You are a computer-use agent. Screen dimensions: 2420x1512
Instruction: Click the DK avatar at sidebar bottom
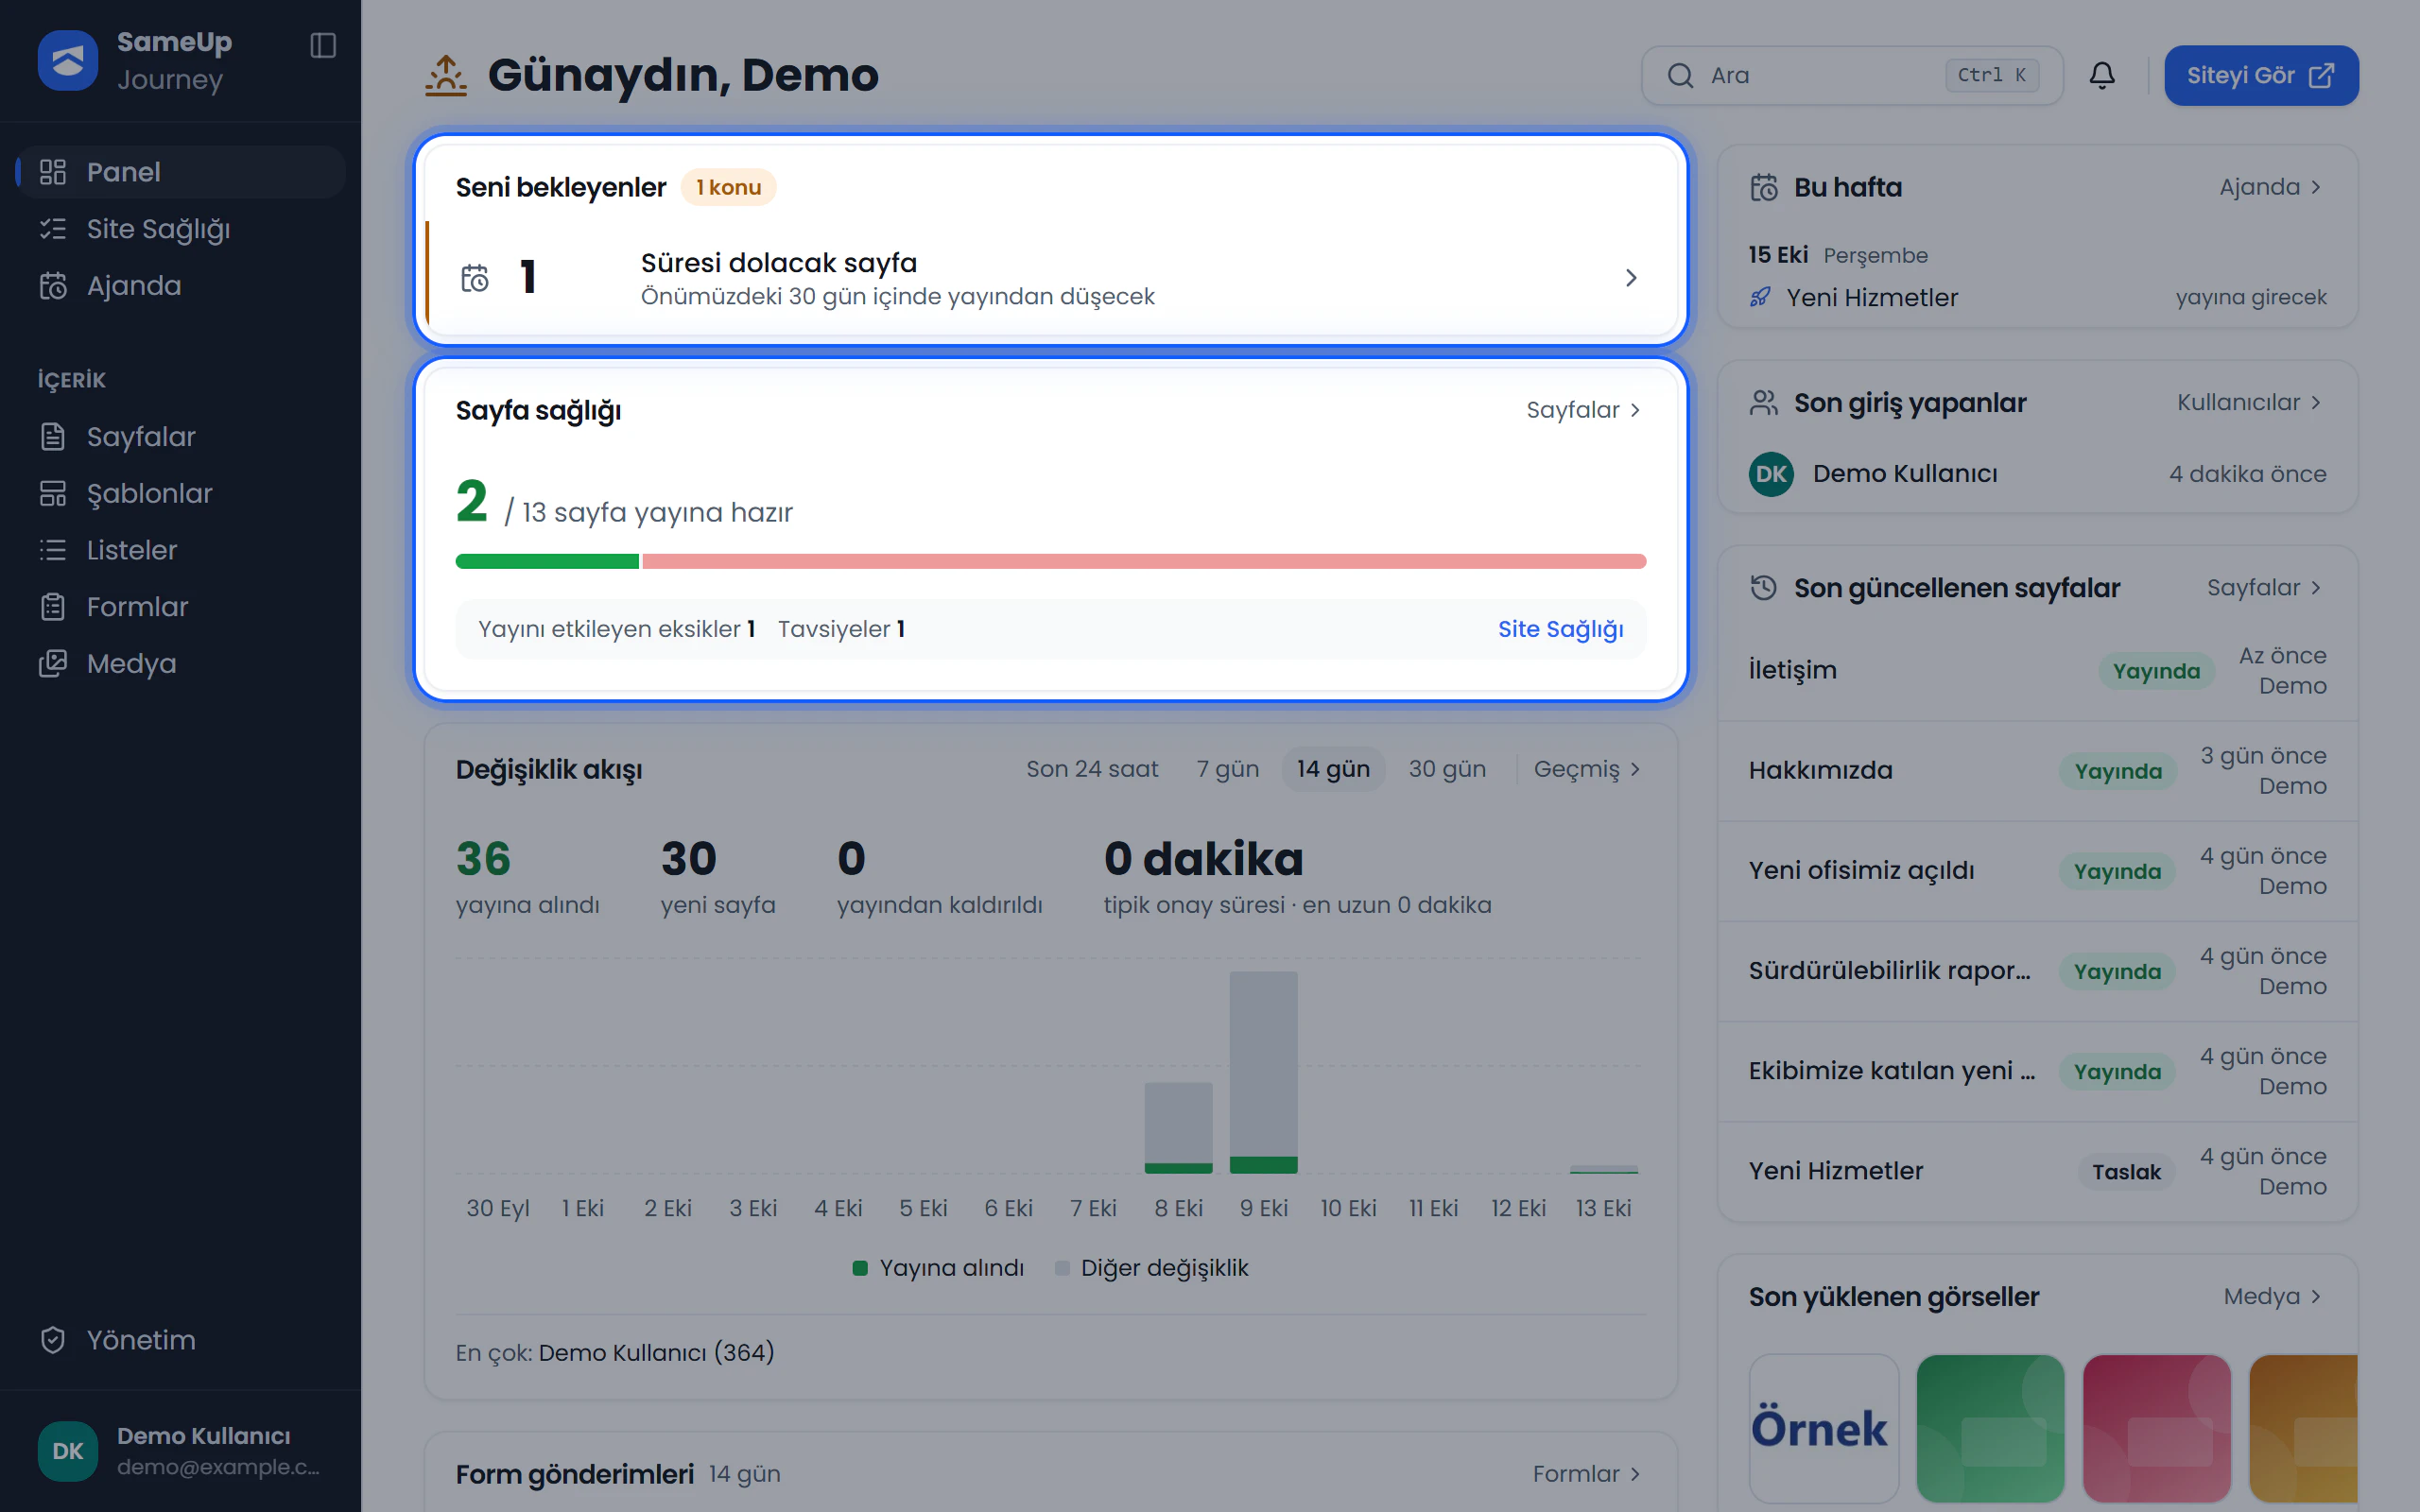click(x=67, y=1451)
